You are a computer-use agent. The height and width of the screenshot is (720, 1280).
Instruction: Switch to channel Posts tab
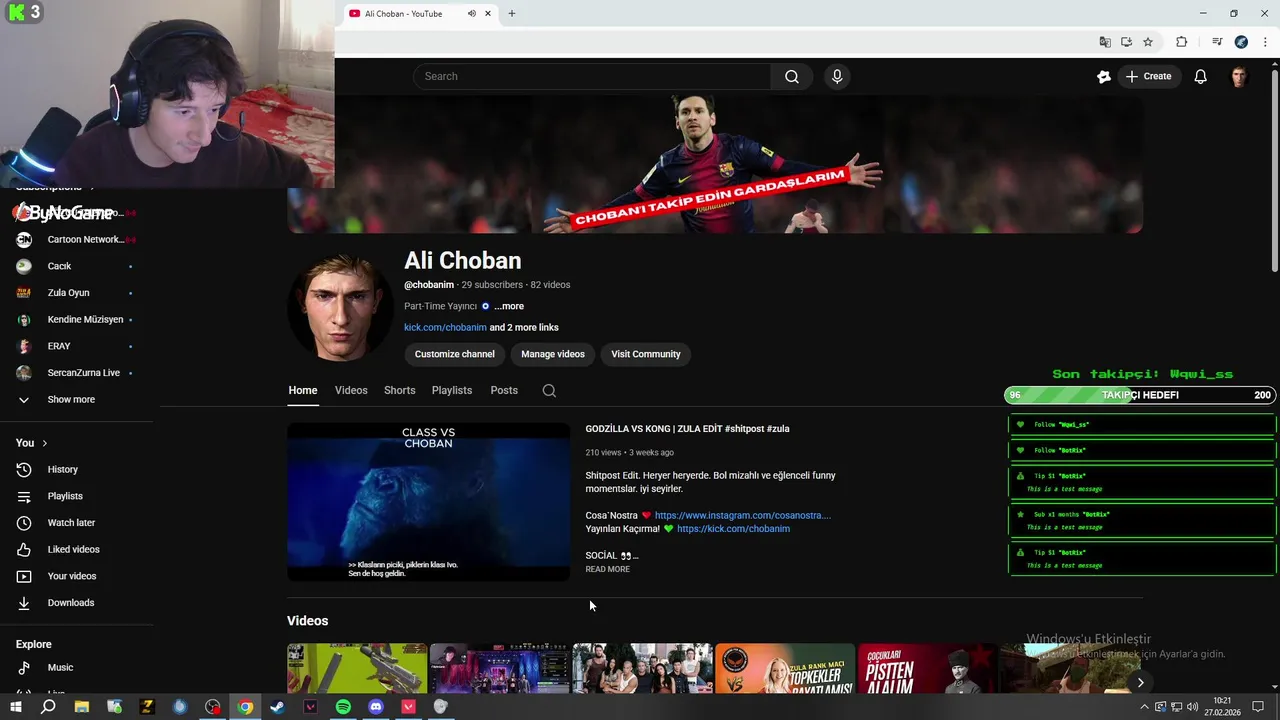(x=504, y=391)
